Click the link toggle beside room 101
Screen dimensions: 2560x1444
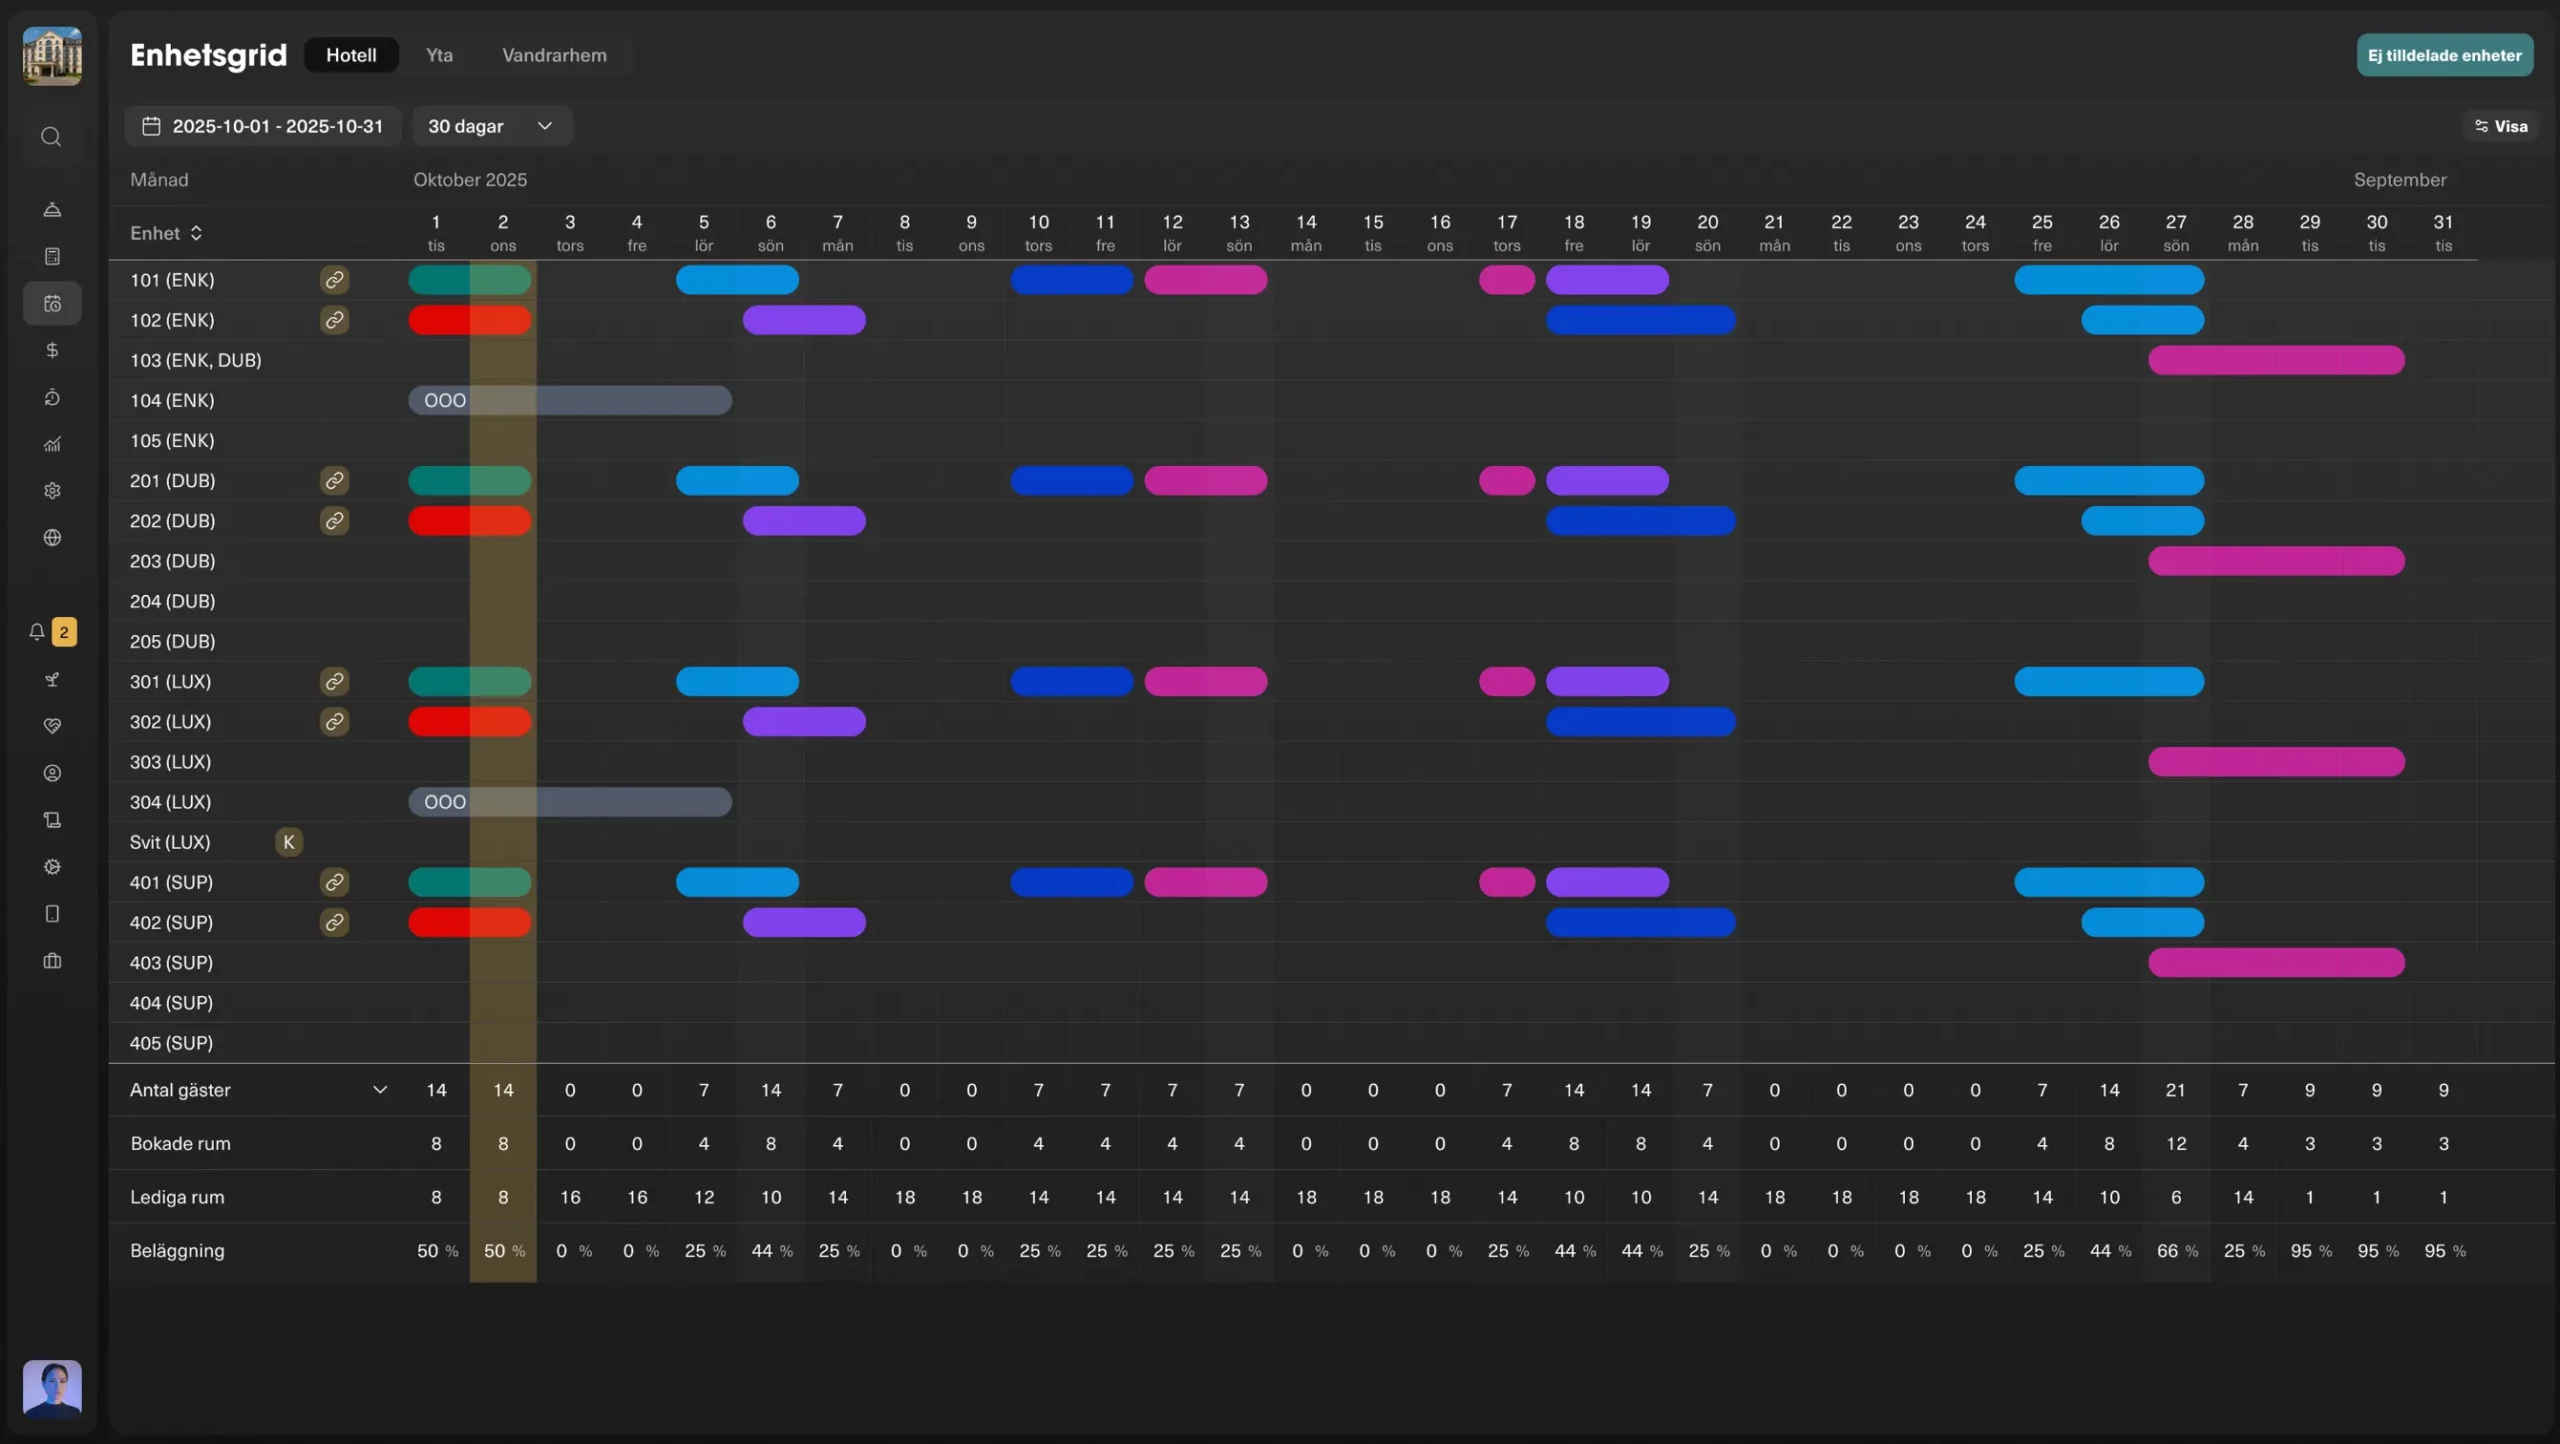tap(334, 280)
